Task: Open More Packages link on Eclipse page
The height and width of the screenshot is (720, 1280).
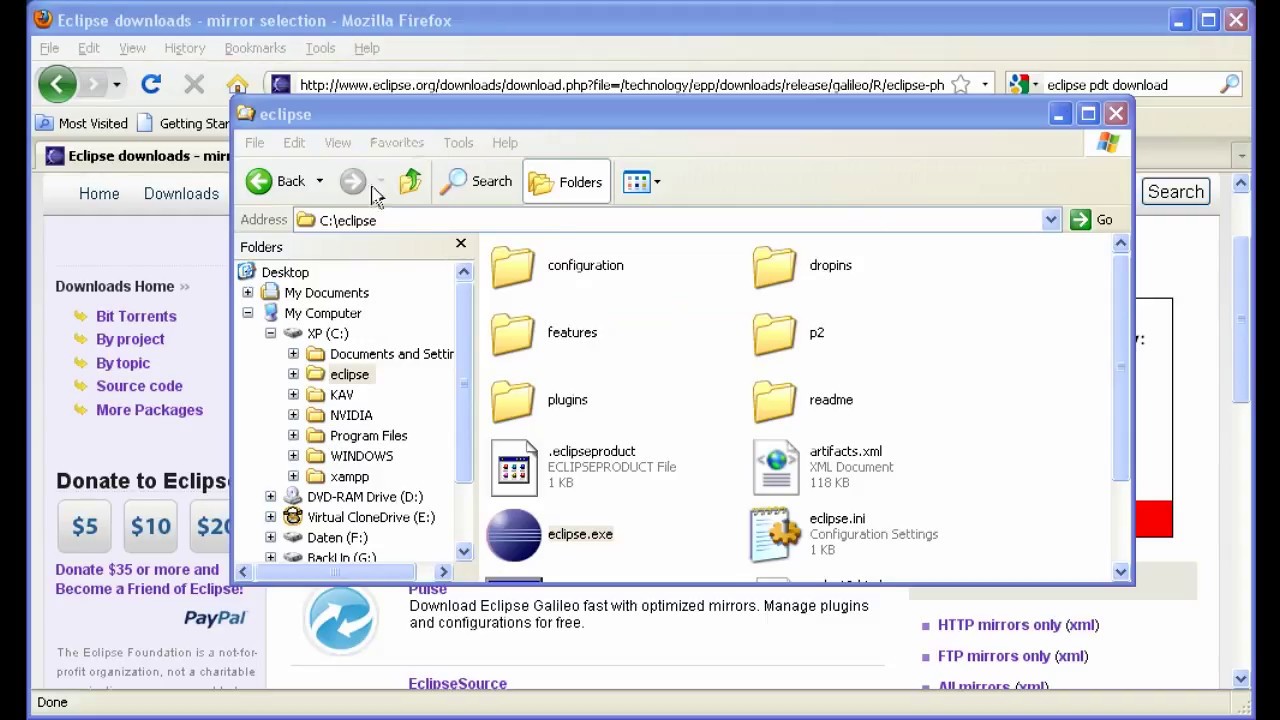Action: [x=149, y=410]
